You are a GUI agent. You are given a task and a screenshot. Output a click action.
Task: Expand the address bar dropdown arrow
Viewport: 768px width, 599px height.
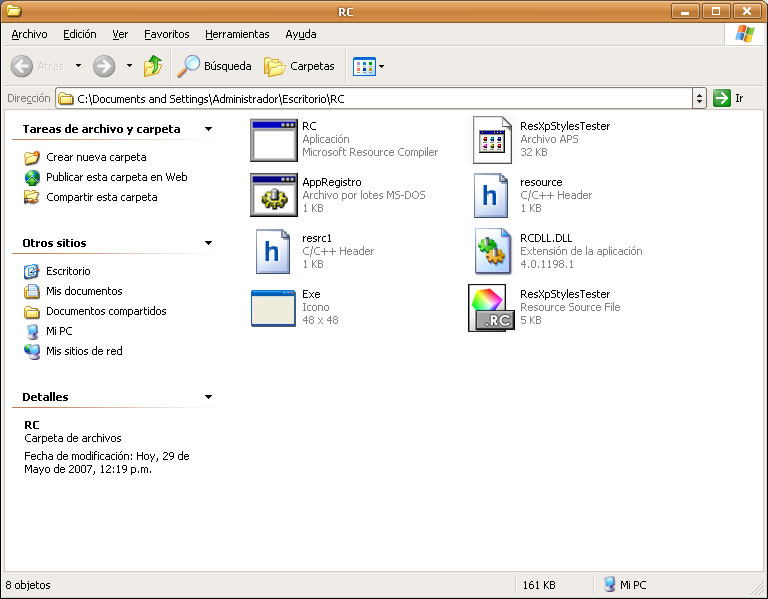click(x=699, y=98)
